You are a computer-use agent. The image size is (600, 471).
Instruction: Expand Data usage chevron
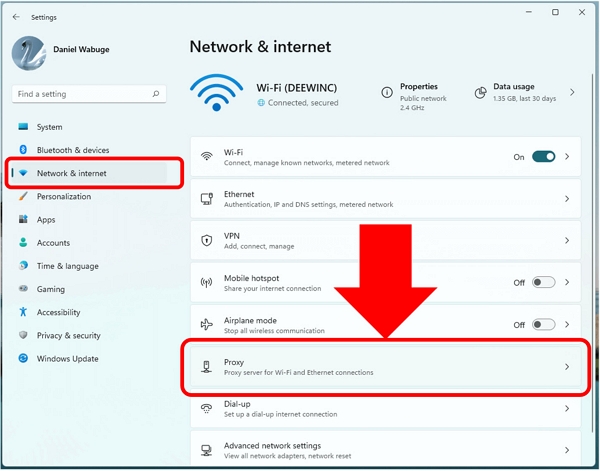[x=572, y=92]
